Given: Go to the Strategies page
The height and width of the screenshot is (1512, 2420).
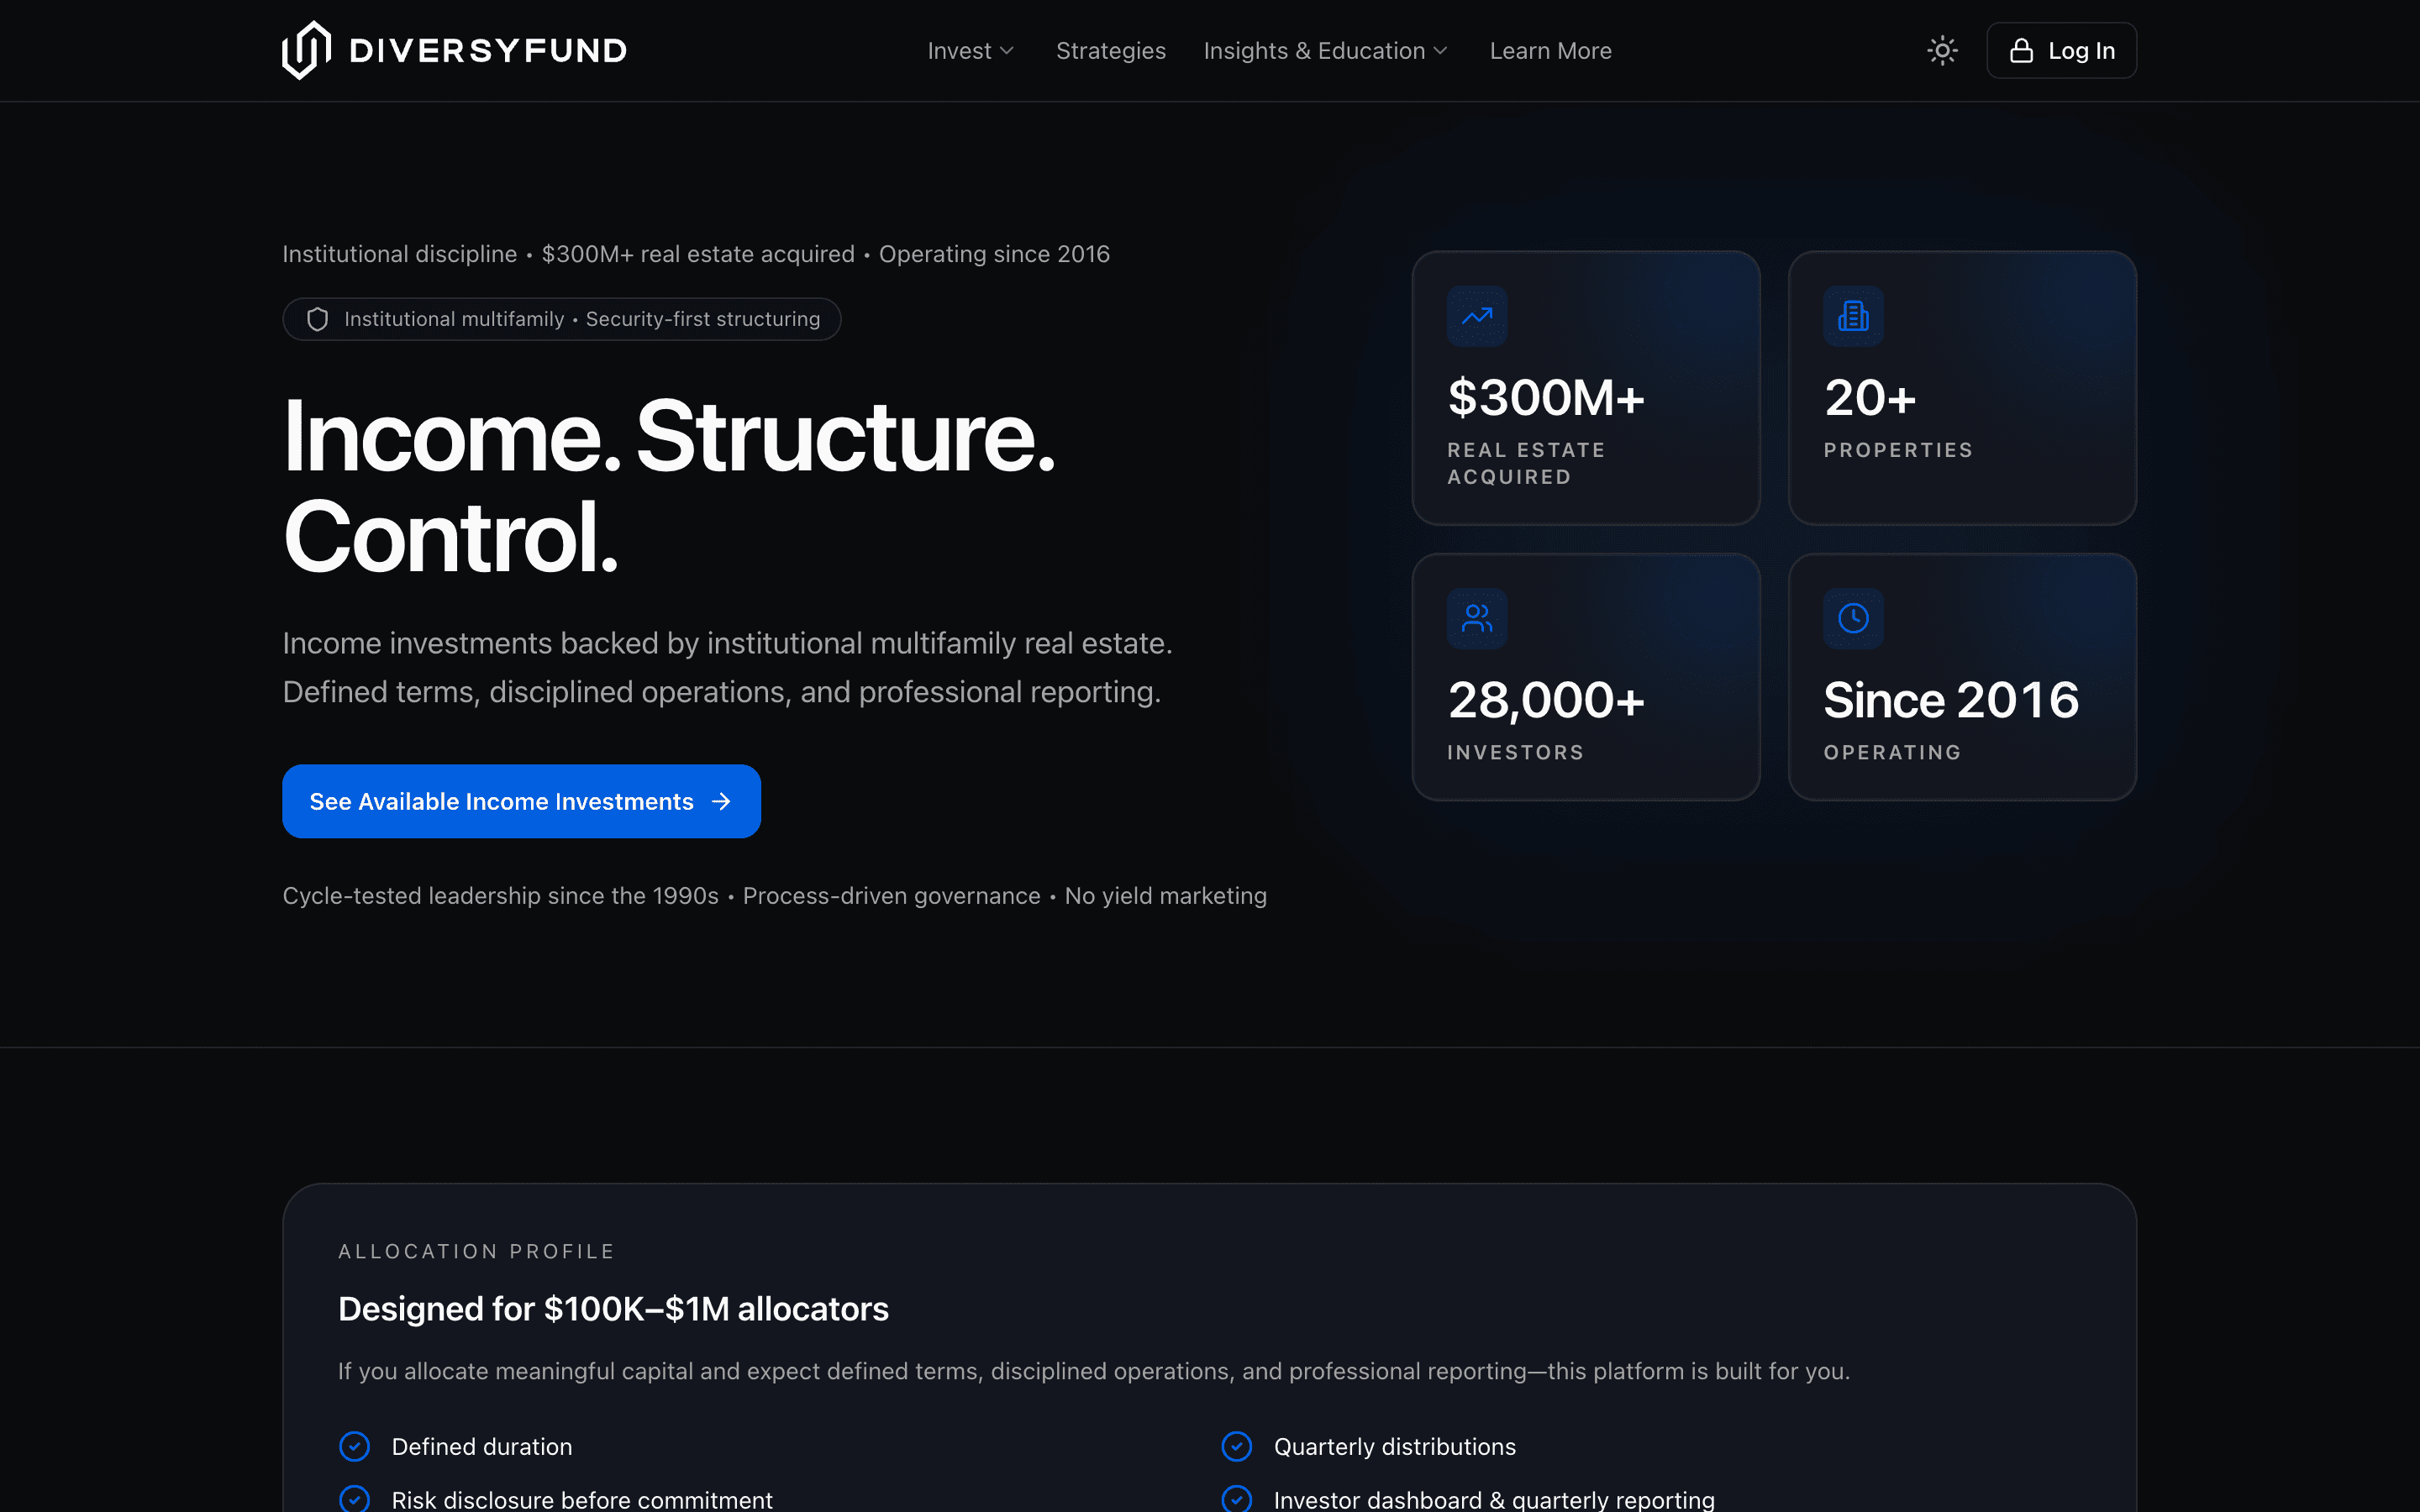Looking at the screenshot, I should pyautogui.click(x=1110, y=51).
